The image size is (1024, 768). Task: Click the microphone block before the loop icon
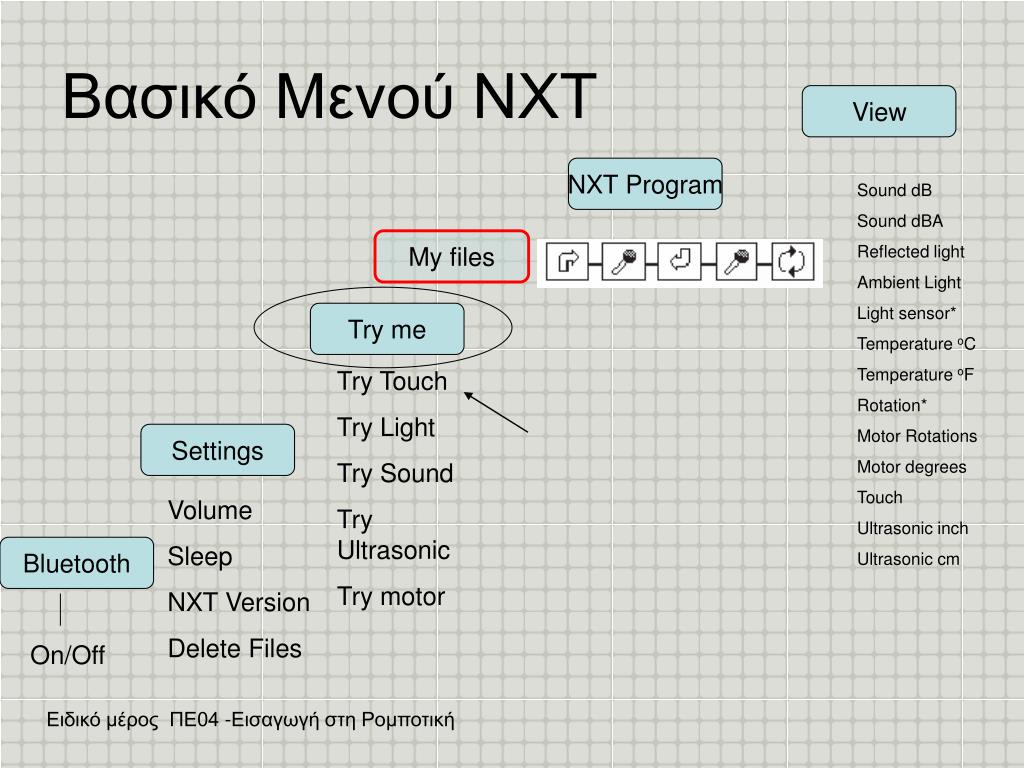click(x=737, y=261)
